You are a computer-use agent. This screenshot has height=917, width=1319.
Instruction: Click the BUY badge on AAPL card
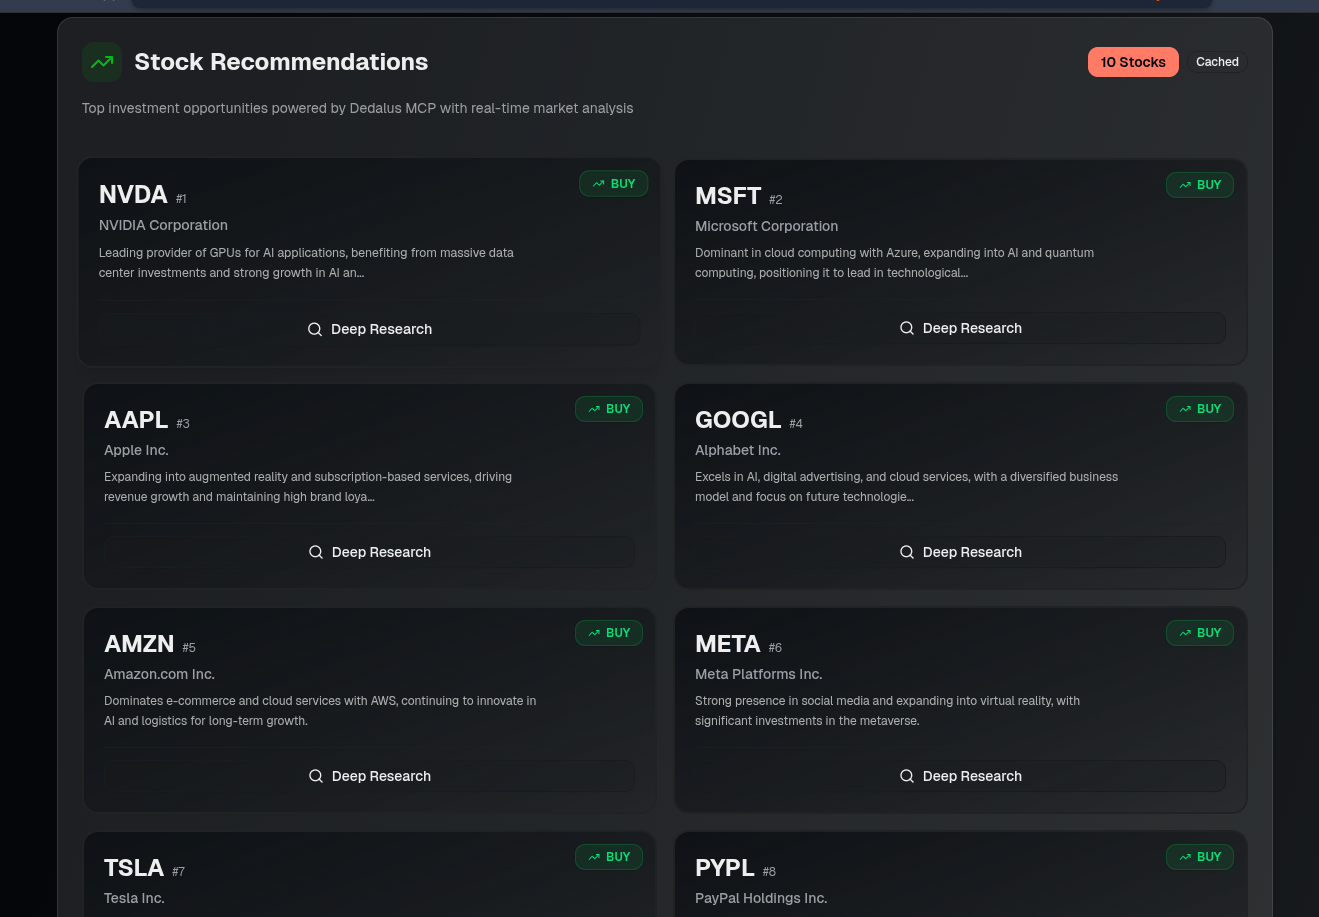point(609,409)
